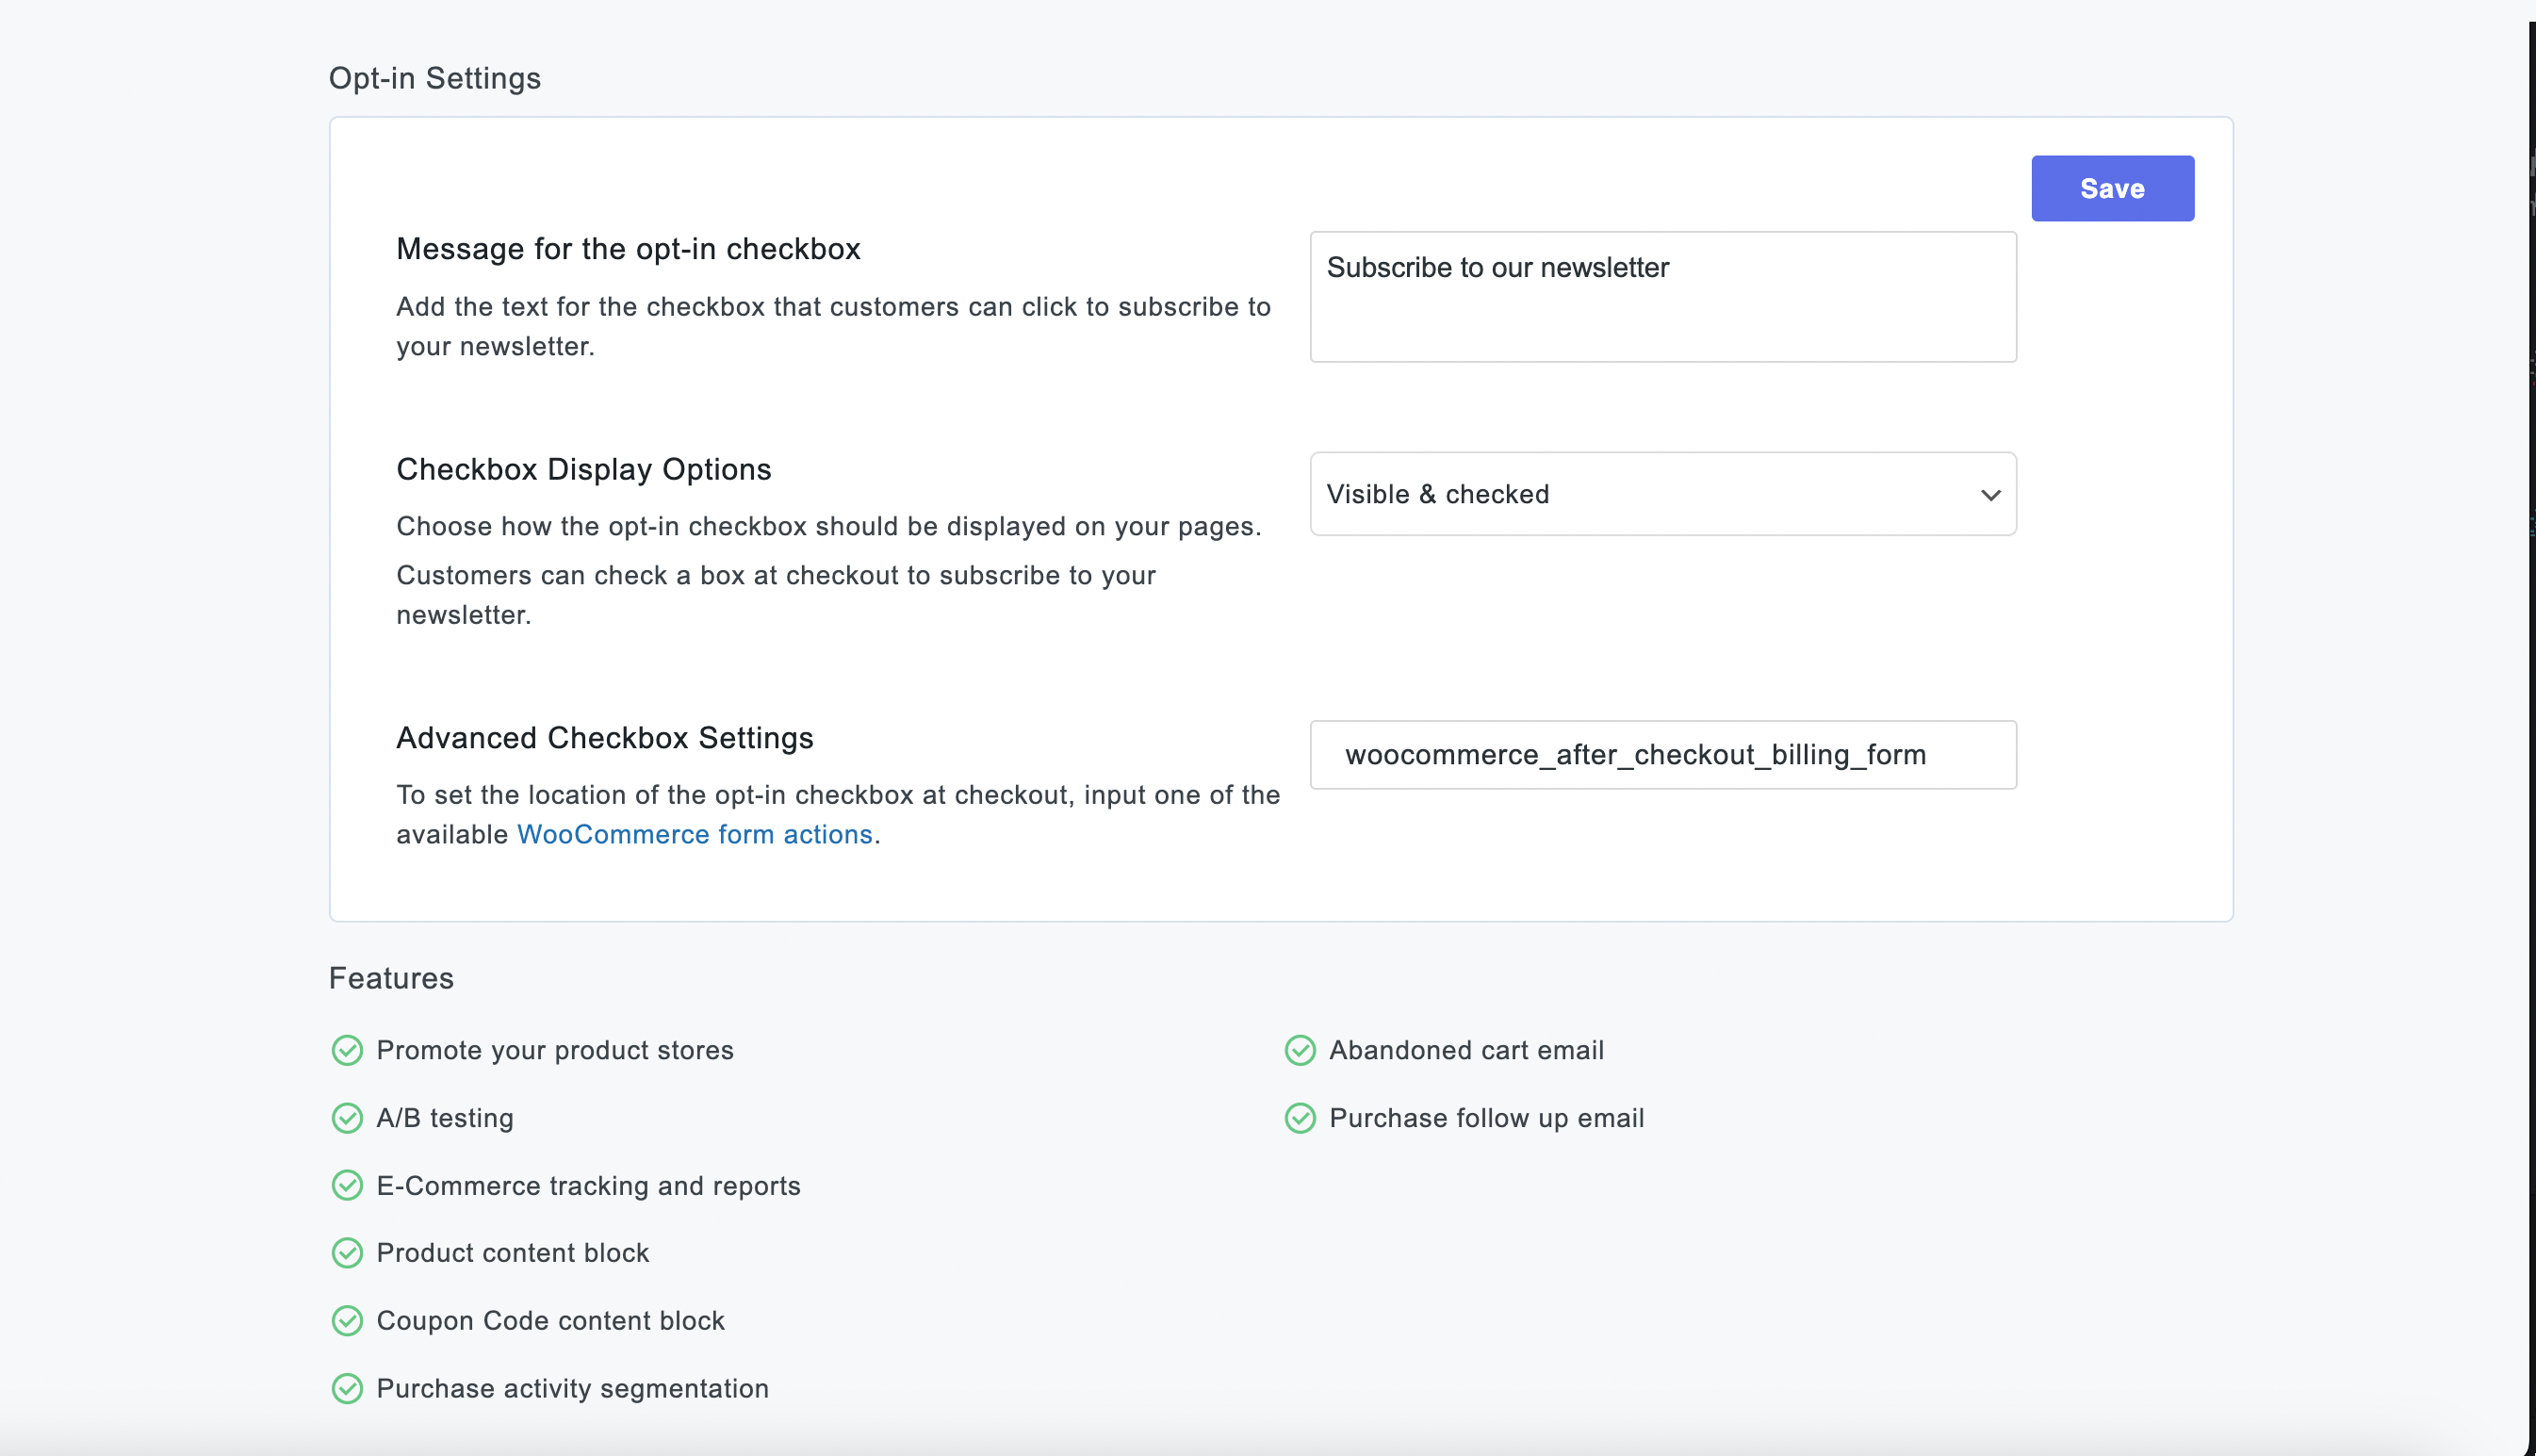Screen dimensions: 2536x1456
Task: Click the Save button
Action: 2112,188
